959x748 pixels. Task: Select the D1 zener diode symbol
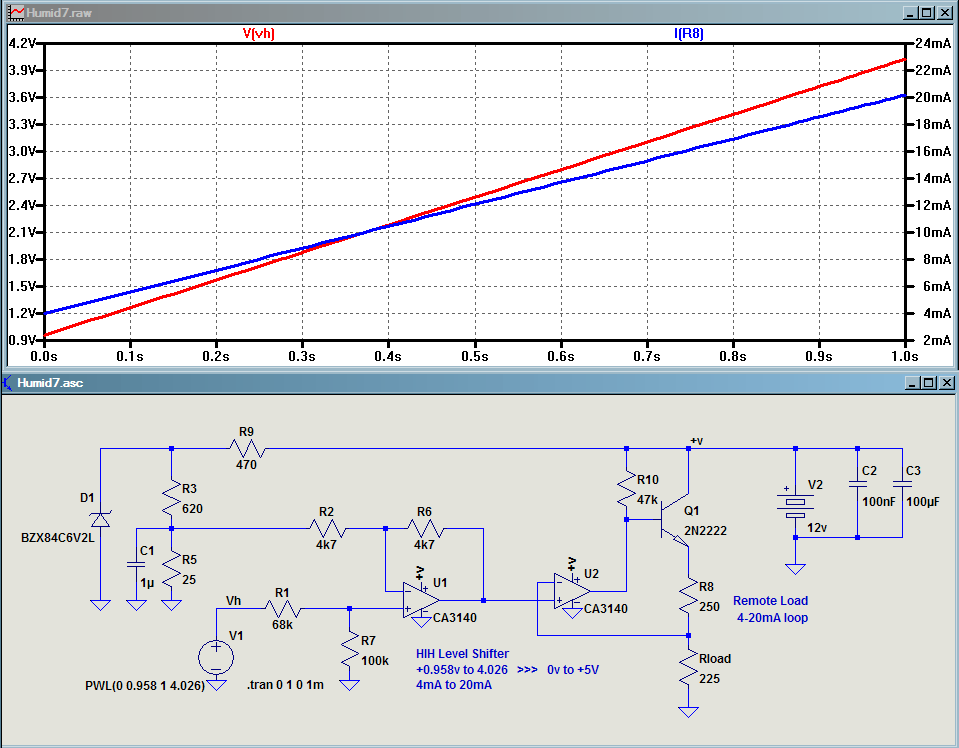[100, 519]
